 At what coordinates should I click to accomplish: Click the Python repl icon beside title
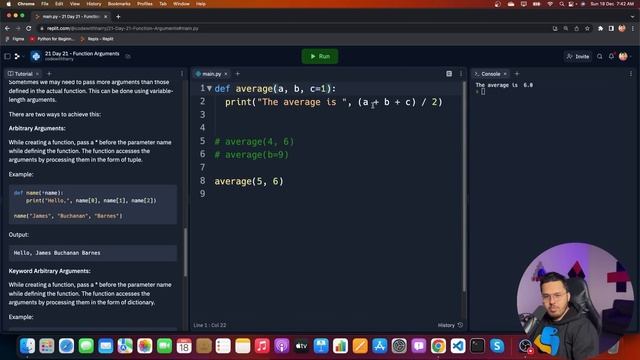pyautogui.click(x=36, y=56)
